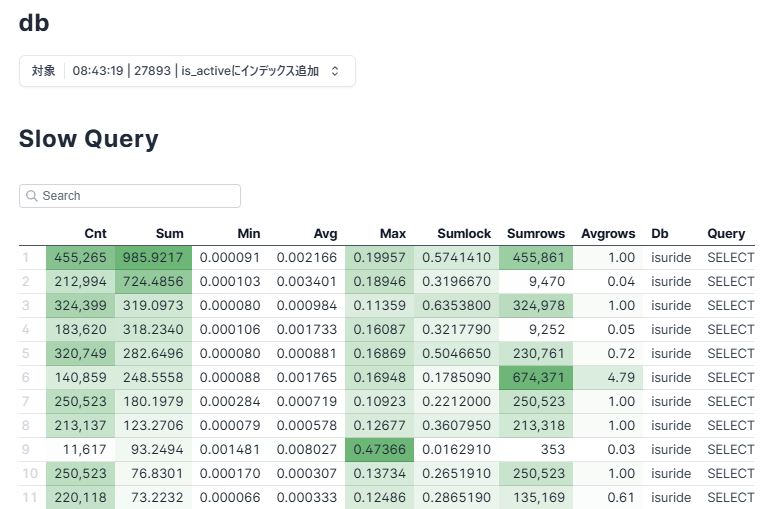Select the cell with count 455,265

tap(80, 258)
